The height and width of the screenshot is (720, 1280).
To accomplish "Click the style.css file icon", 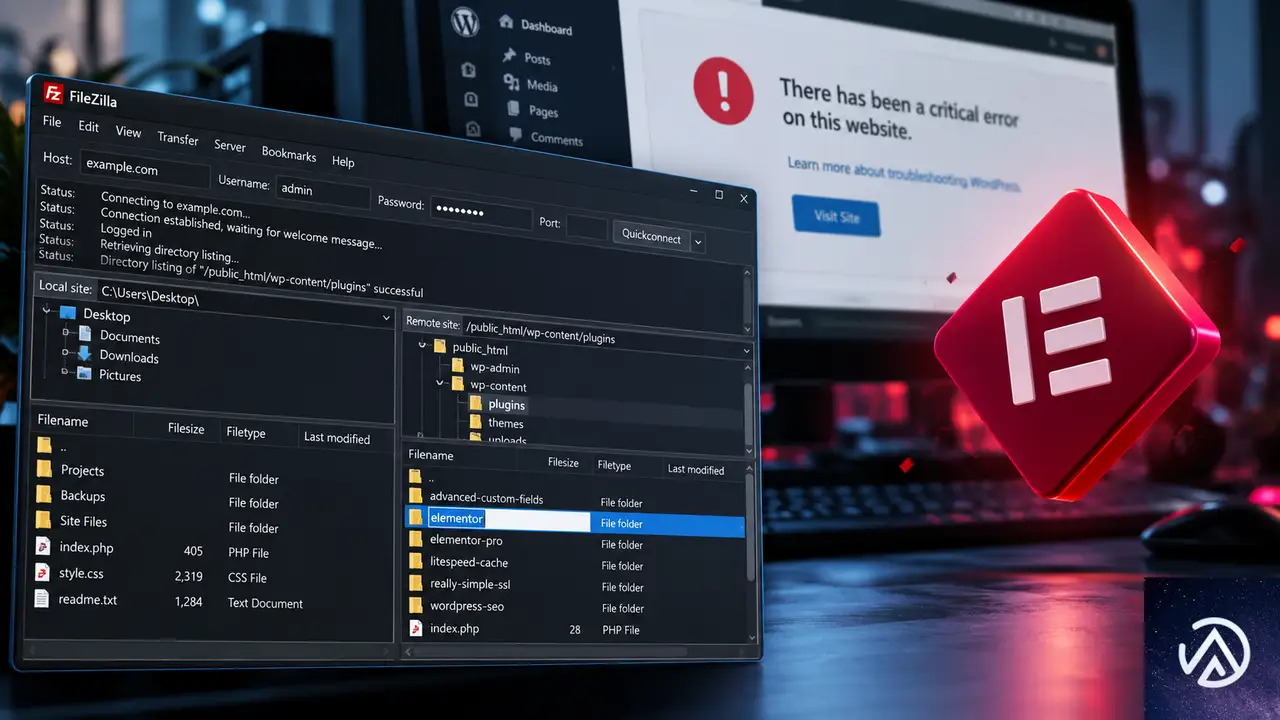I will [x=42, y=572].
